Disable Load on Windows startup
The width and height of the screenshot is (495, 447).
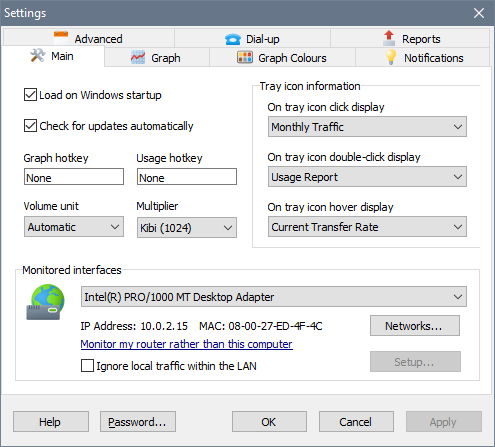[30, 95]
